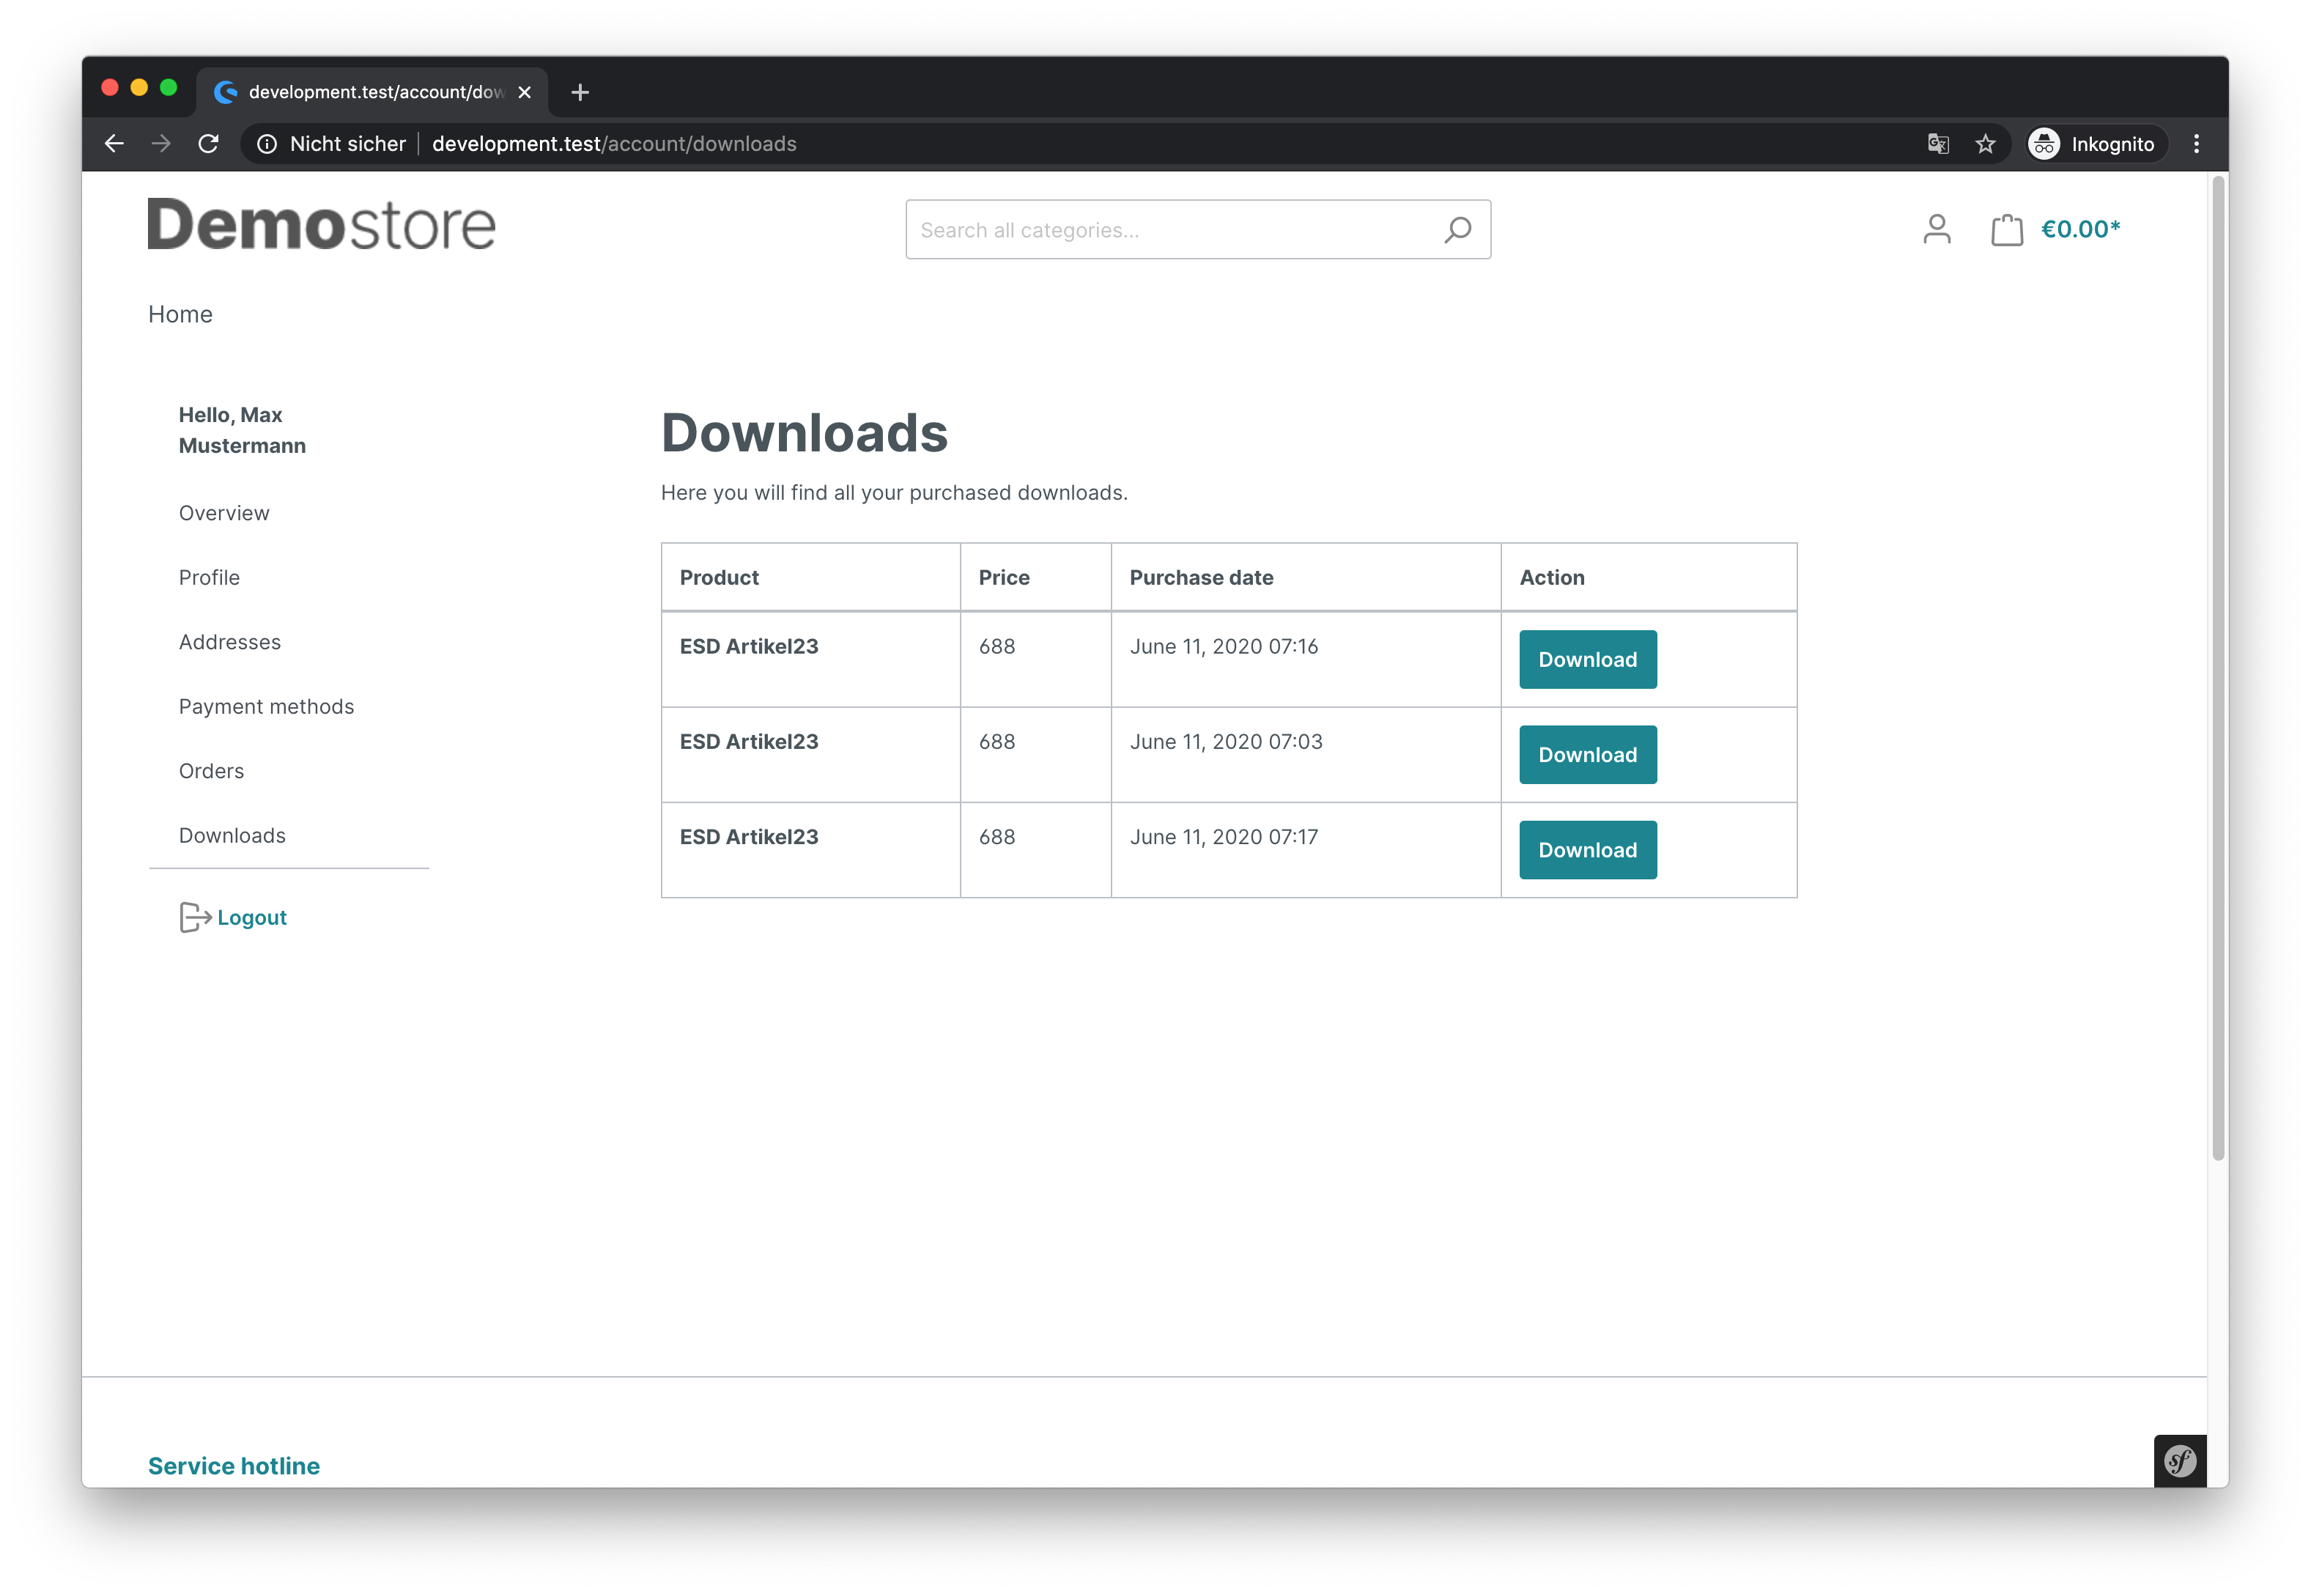
Task: Download the item purchased at 07:16
Action: click(1587, 659)
